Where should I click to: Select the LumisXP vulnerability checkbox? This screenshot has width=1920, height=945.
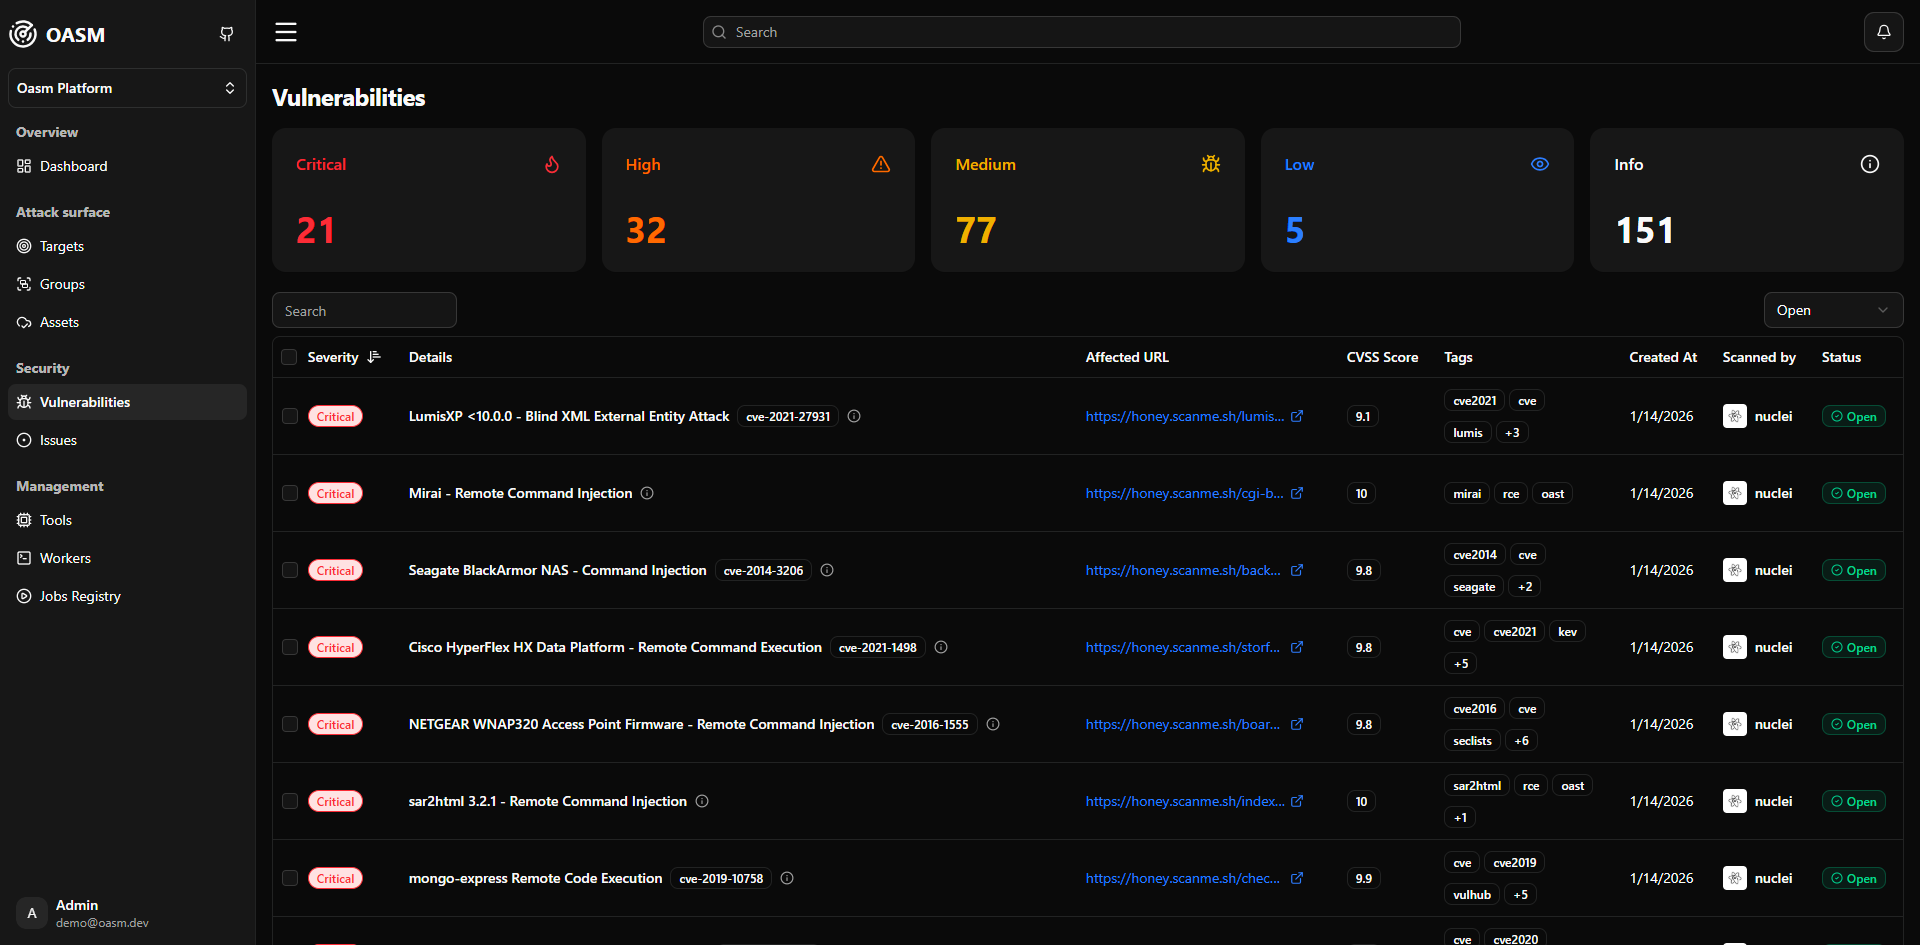[x=290, y=416]
